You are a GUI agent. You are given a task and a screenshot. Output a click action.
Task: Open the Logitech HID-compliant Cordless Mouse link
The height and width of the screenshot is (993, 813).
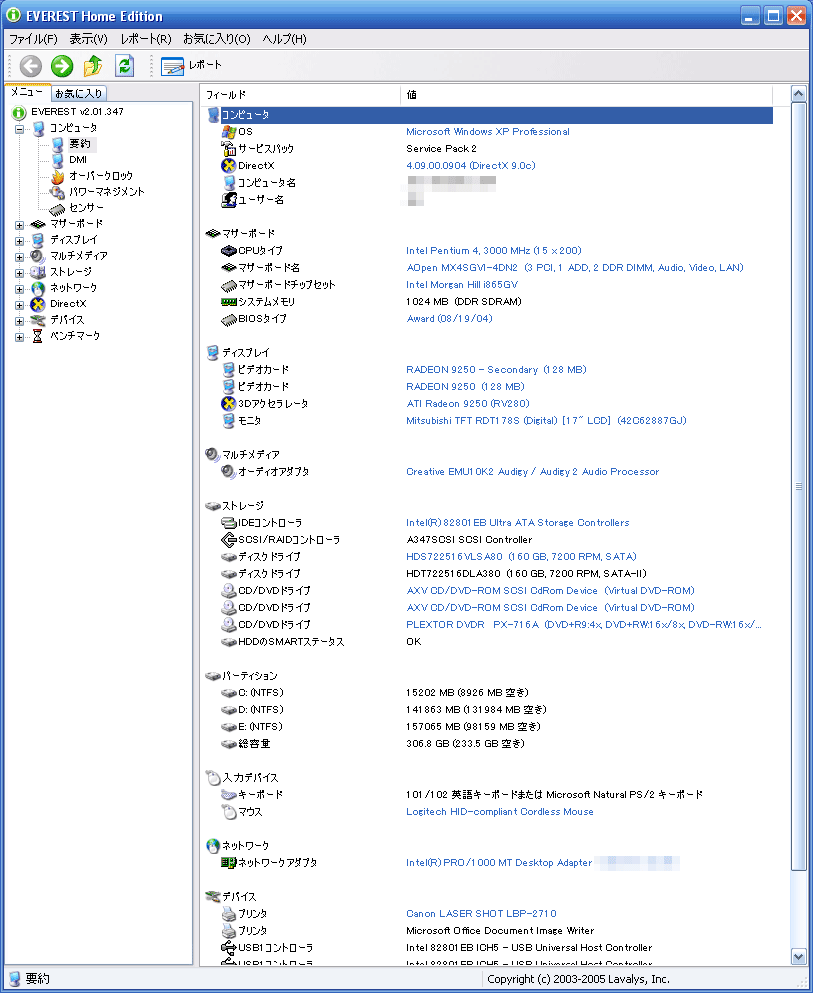tap(500, 812)
